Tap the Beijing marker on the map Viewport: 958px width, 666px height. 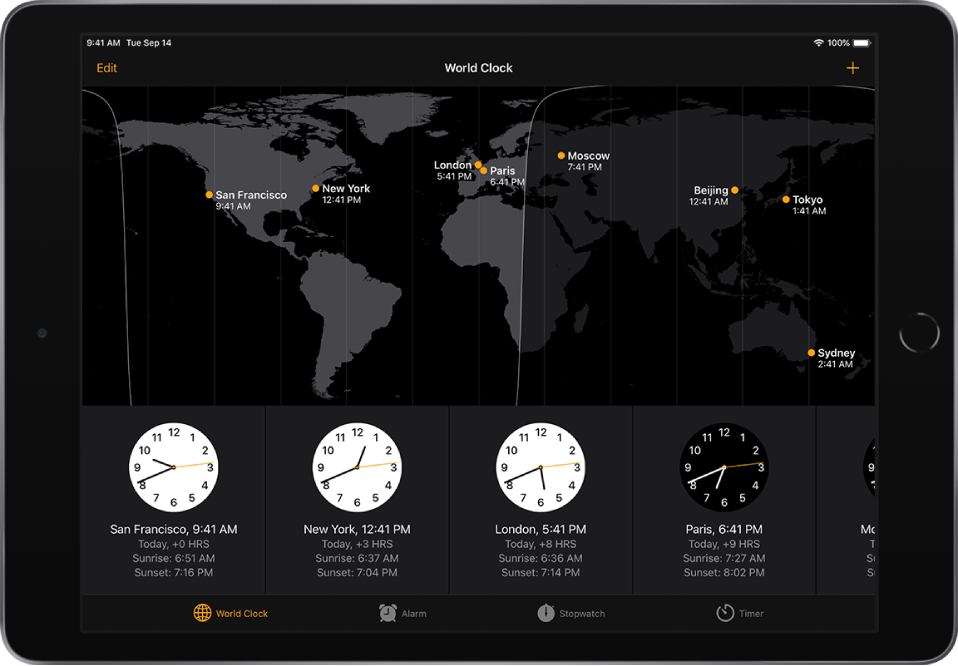point(735,189)
